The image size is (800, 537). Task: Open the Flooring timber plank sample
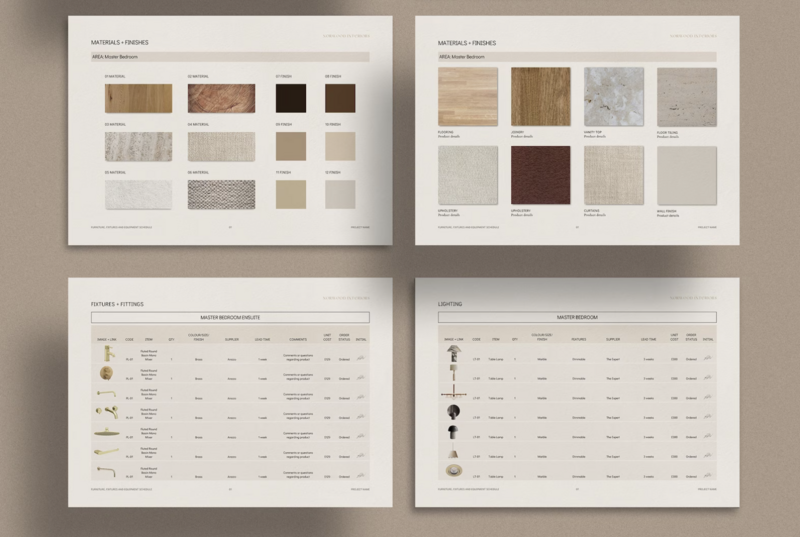pyautogui.click(x=468, y=97)
